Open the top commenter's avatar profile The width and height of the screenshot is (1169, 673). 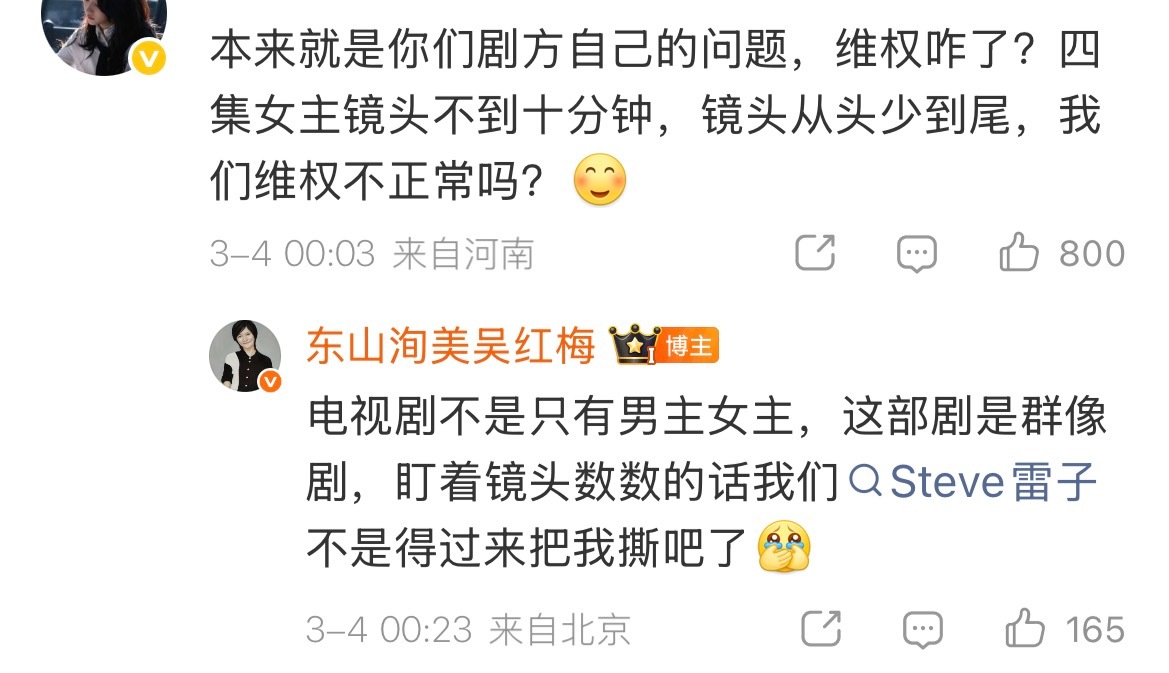(x=104, y=34)
